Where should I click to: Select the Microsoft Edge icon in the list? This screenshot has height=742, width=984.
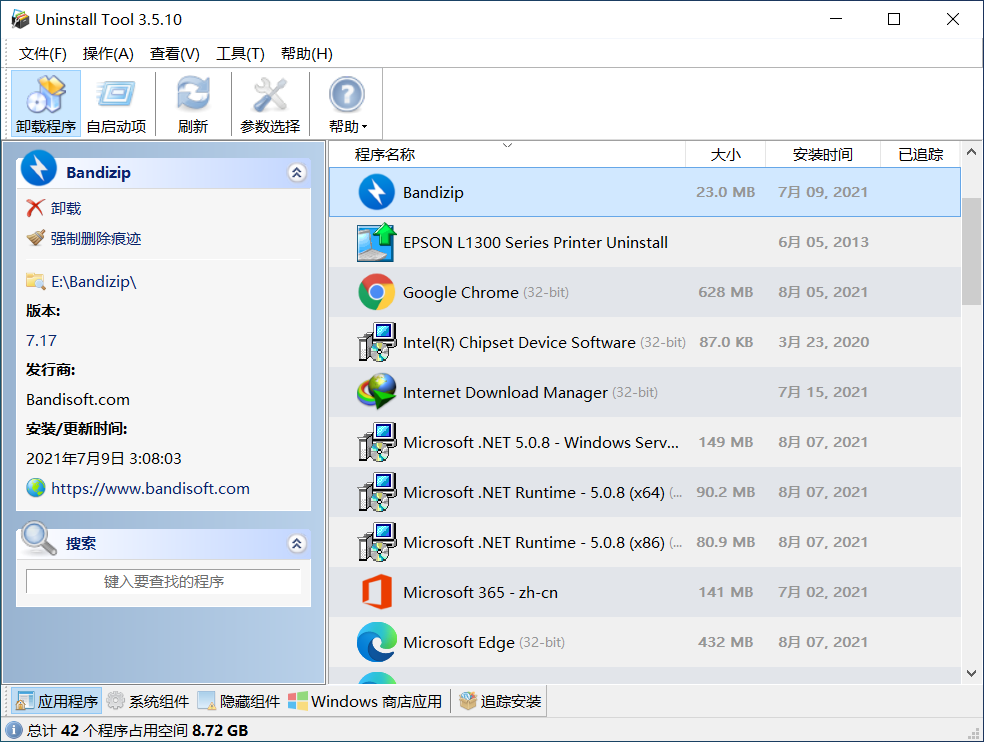377,642
